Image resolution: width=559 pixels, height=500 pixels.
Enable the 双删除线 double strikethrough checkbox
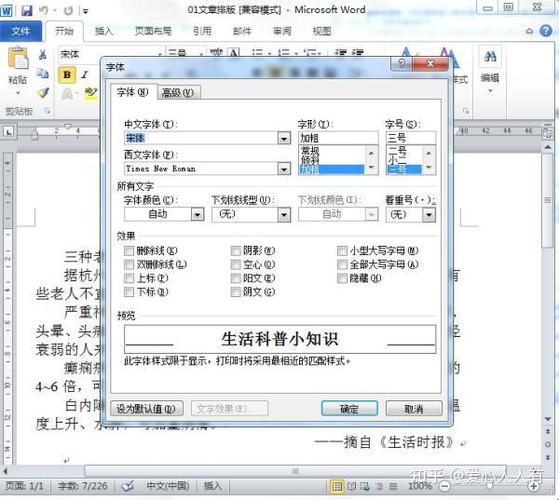[129, 264]
